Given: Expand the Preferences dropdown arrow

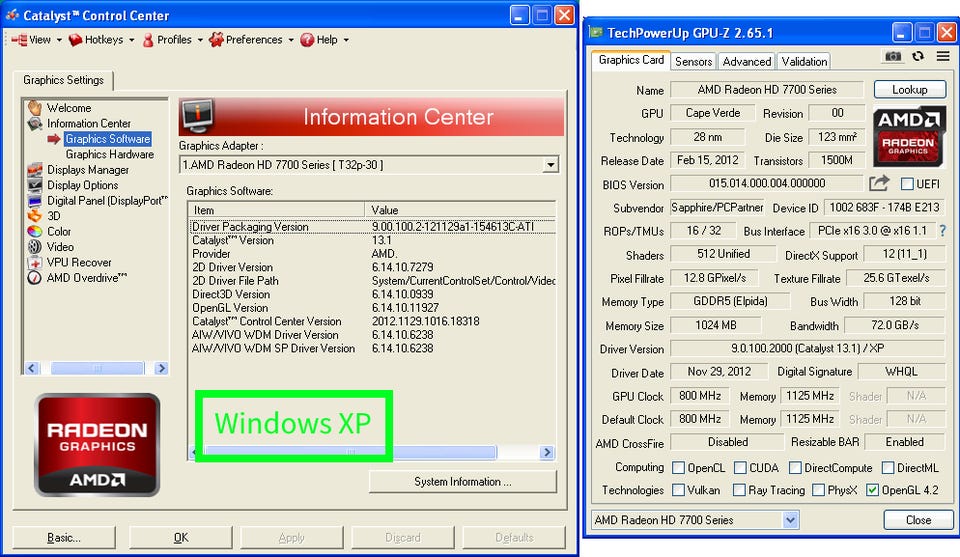Looking at the screenshot, I should pos(291,40).
